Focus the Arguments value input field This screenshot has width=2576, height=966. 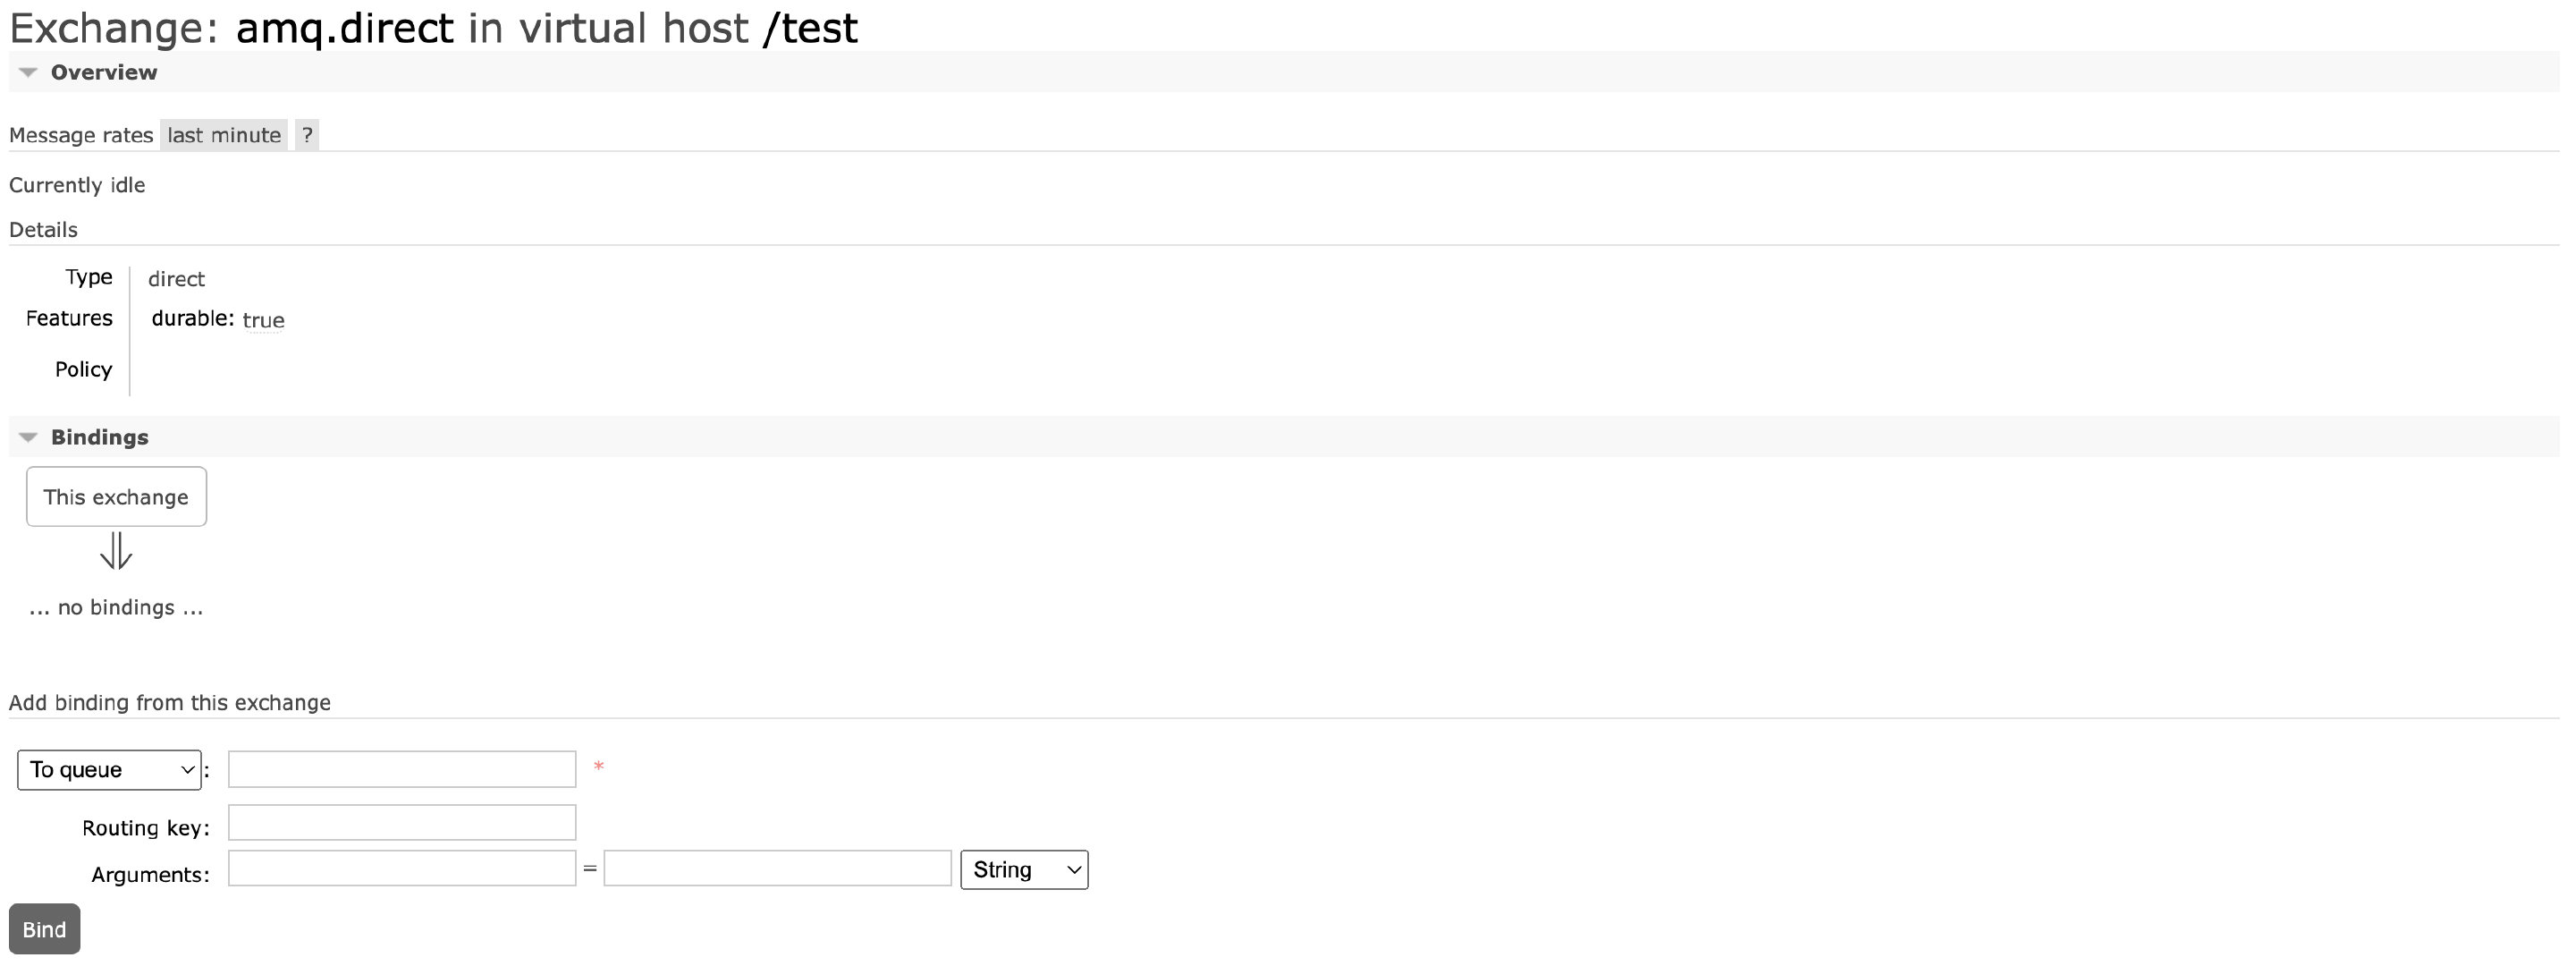777,869
